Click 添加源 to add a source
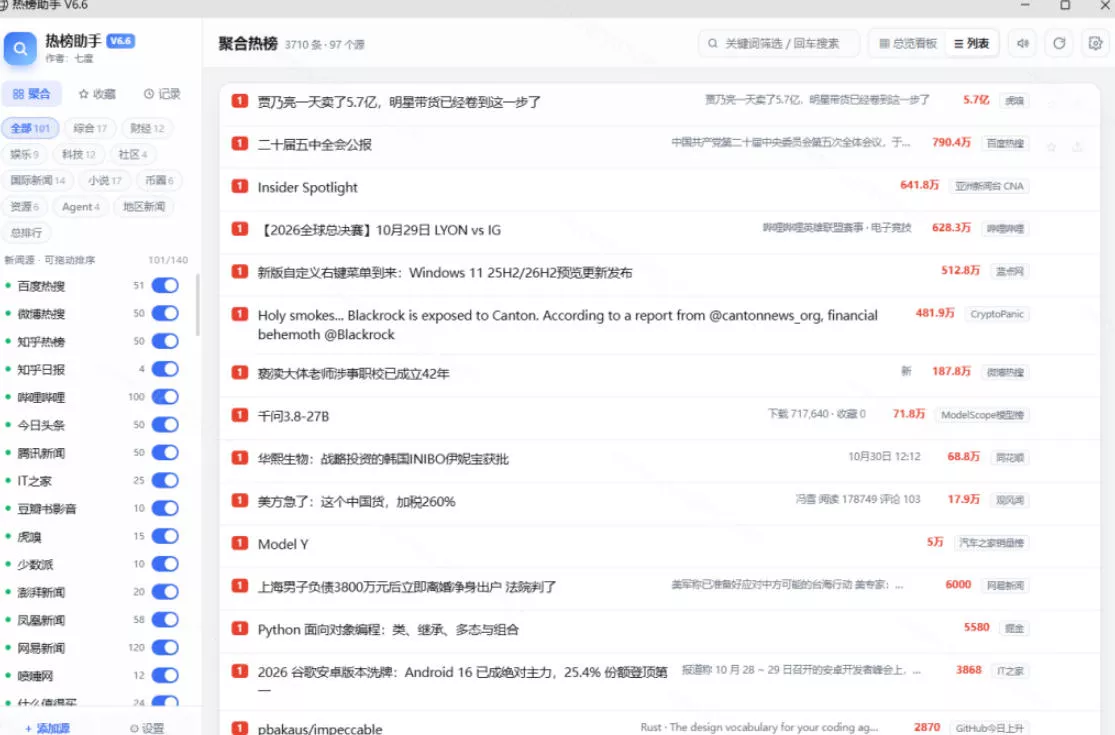This screenshot has height=735, width=1115. pos(48,728)
